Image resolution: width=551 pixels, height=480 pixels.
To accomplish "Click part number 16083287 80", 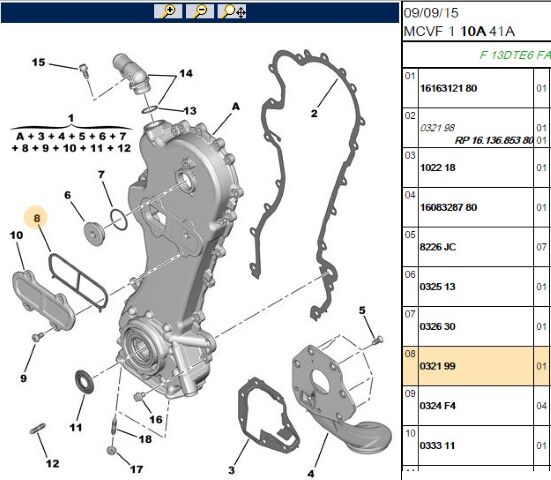I will [x=448, y=207].
